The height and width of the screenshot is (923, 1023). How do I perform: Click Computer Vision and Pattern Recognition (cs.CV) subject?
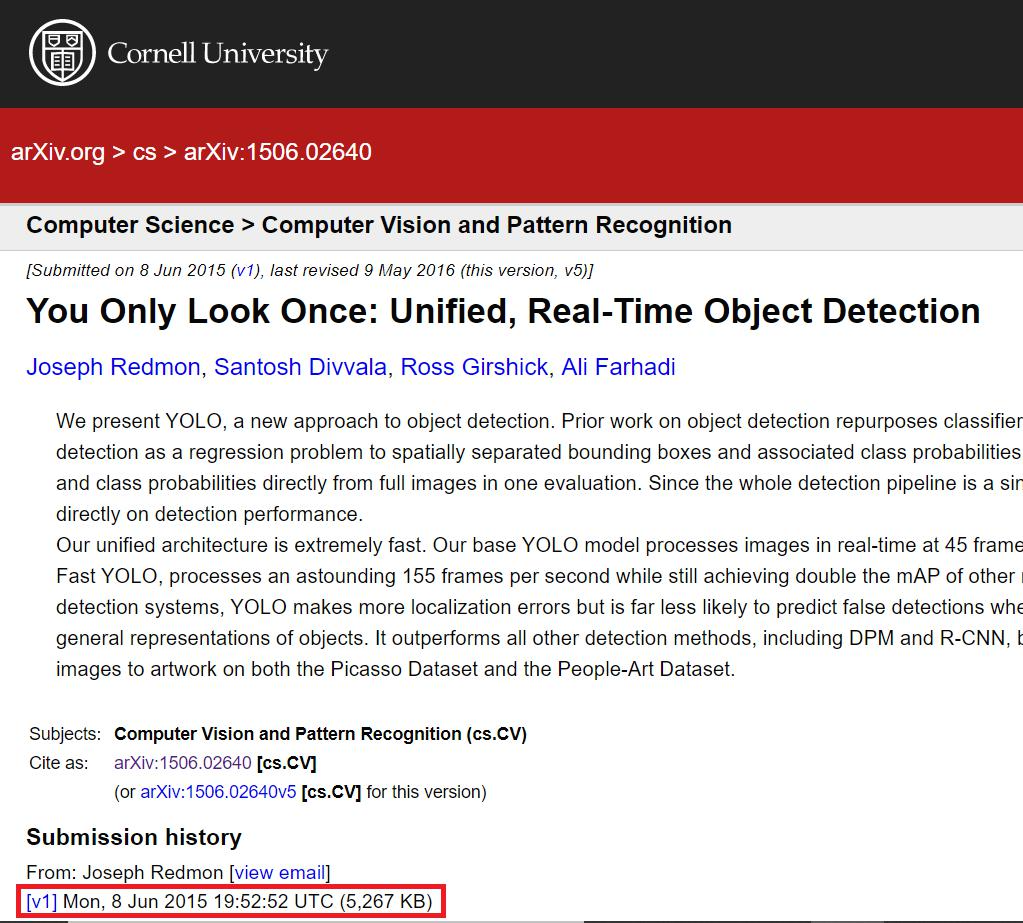(320, 734)
